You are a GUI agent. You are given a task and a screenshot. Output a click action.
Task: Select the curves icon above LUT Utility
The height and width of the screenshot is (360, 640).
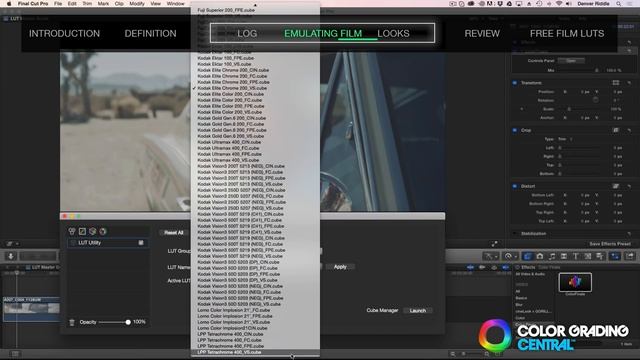(x=82, y=231)
